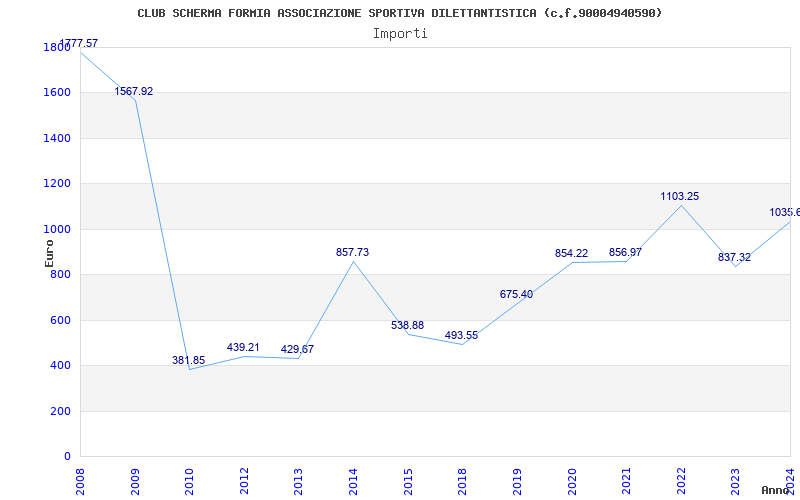Click the 2019 year tick label

517,482
